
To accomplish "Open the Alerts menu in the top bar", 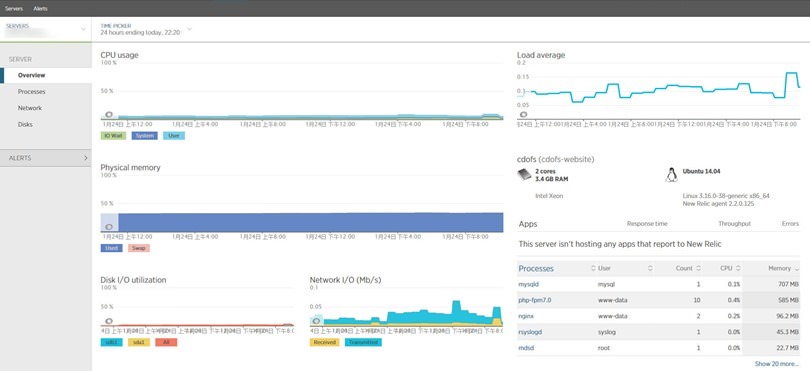I will pyautogui.click(x=40, y=9).
